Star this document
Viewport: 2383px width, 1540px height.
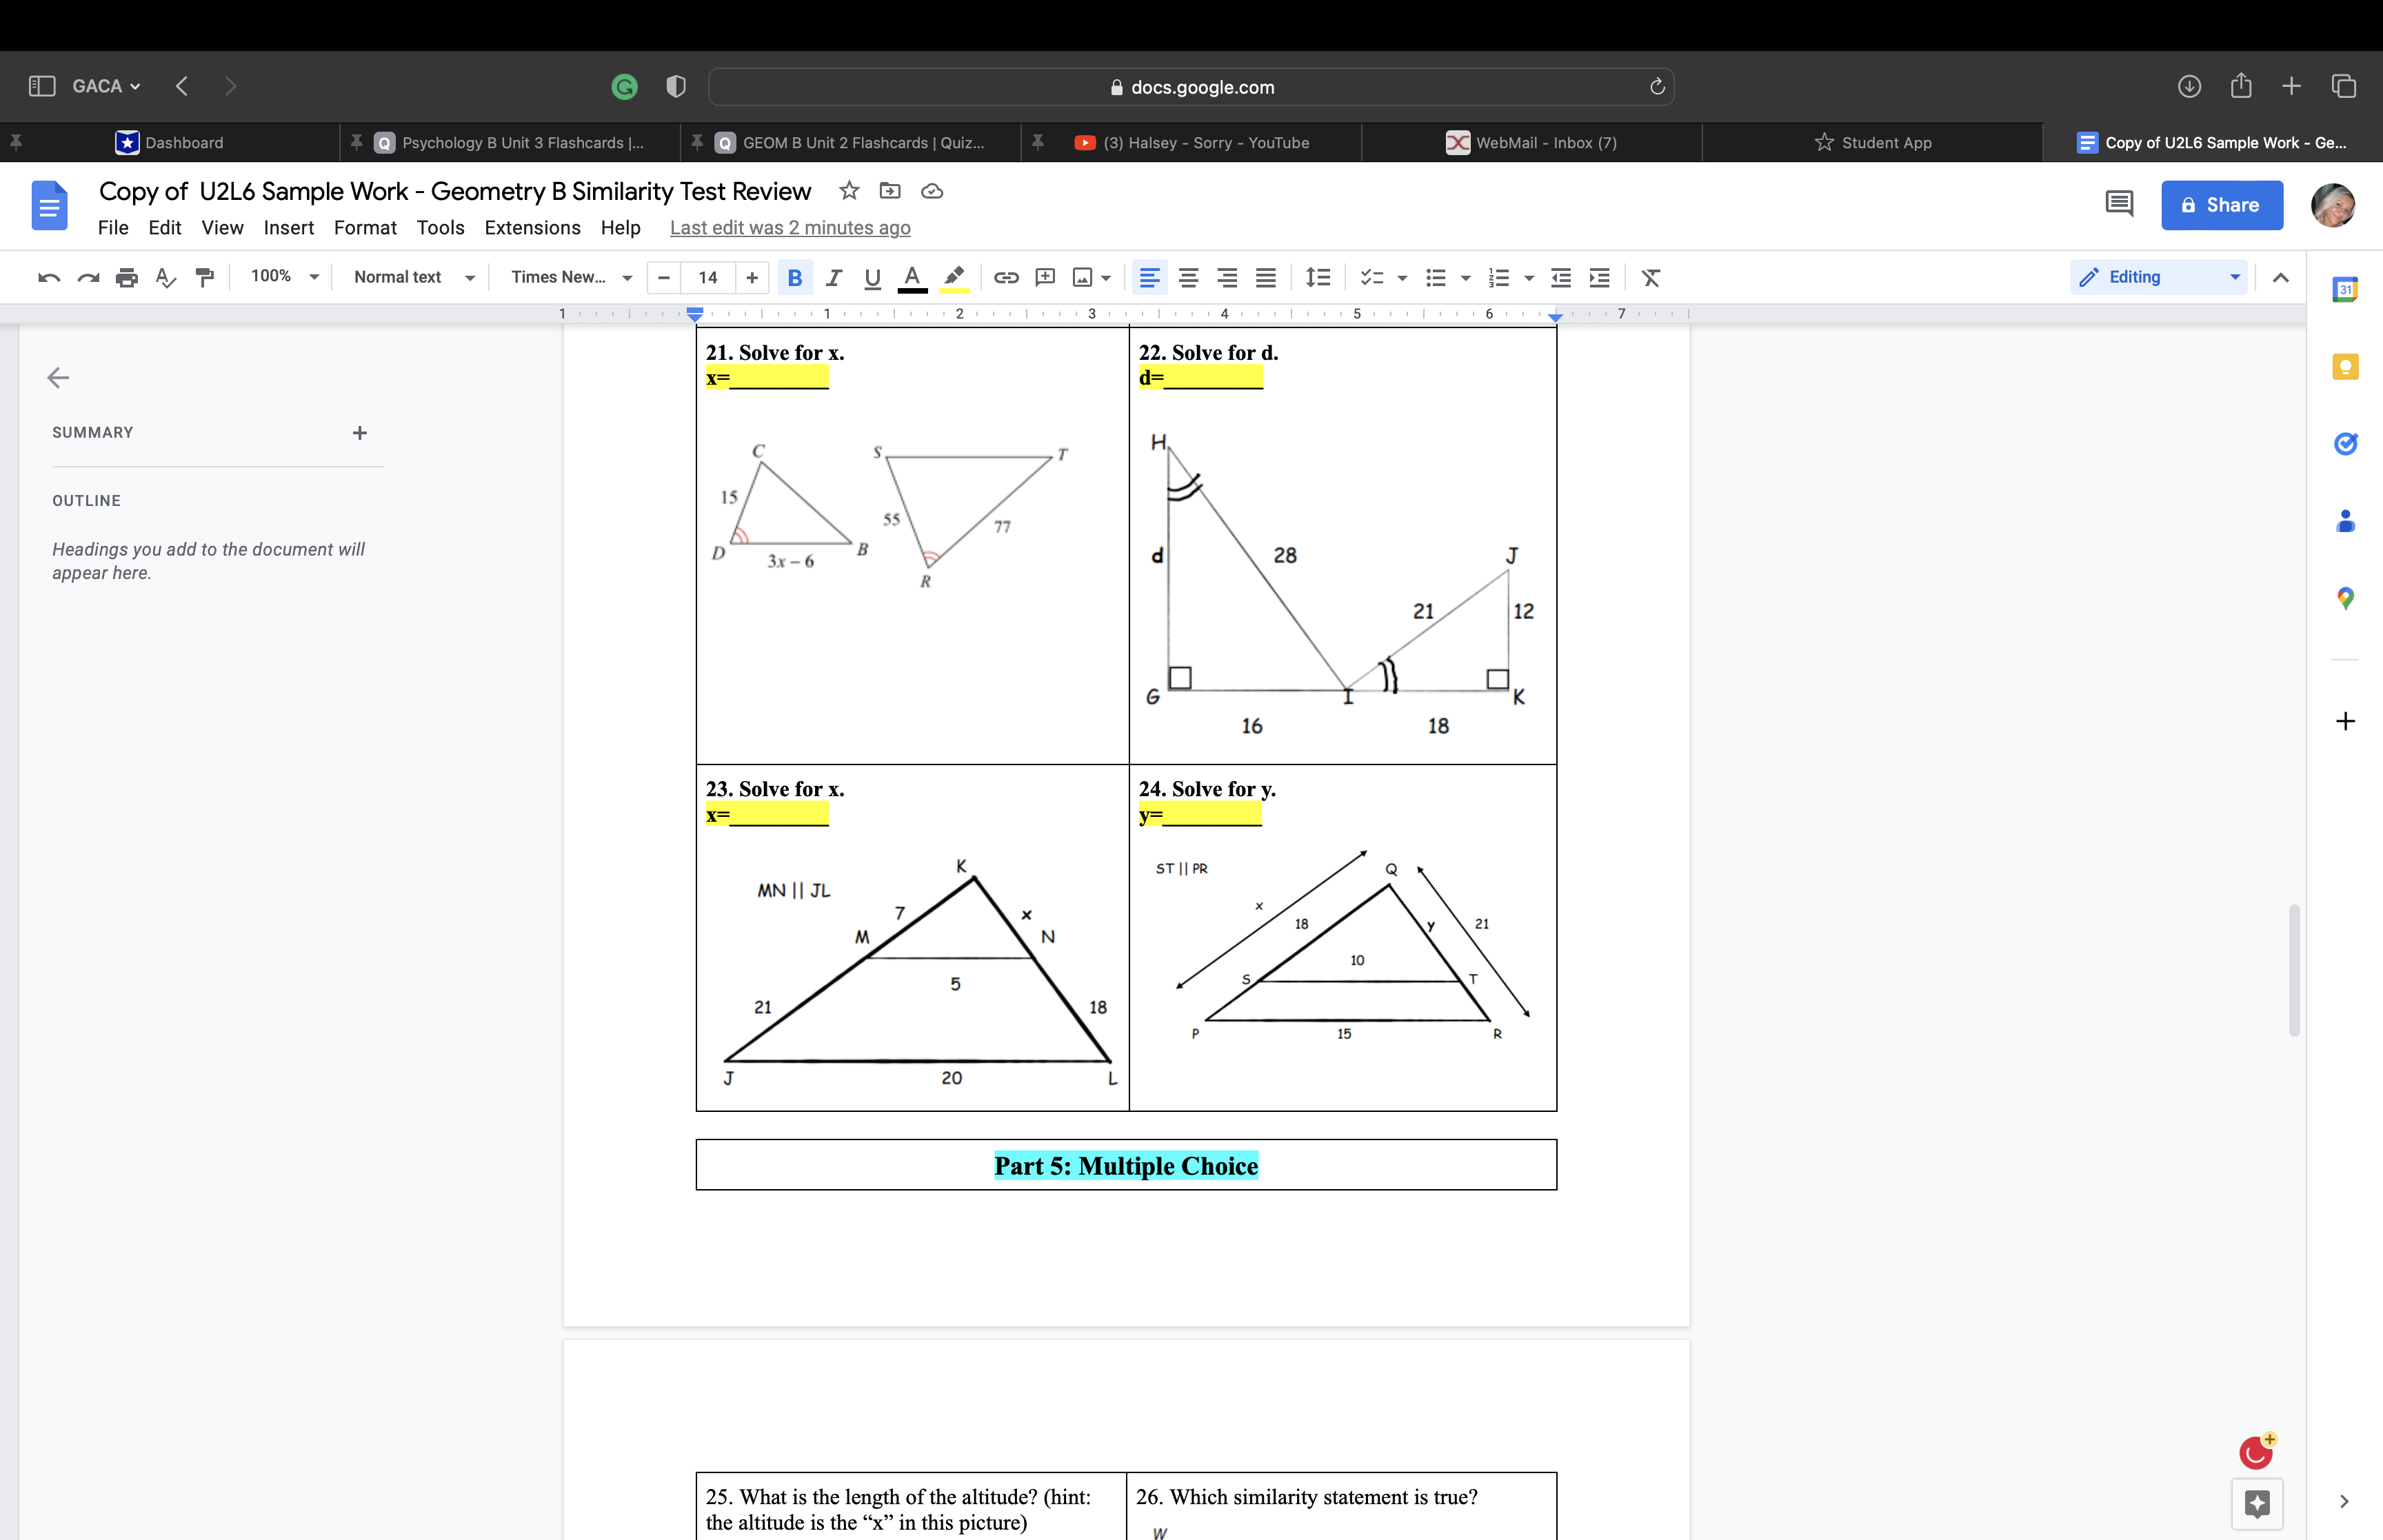[x=849, y=191]
